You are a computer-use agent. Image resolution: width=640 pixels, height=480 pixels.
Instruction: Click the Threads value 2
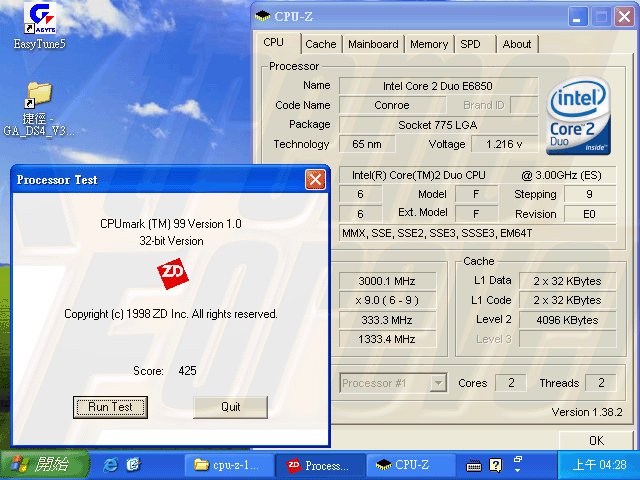coord(601,383)
